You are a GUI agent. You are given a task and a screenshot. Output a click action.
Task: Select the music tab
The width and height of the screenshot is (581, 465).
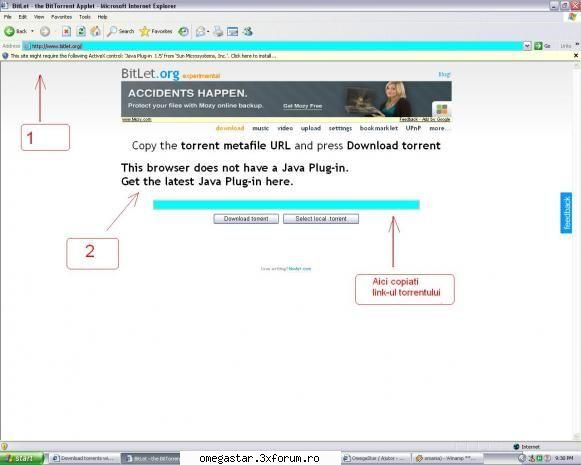[260, 128]
